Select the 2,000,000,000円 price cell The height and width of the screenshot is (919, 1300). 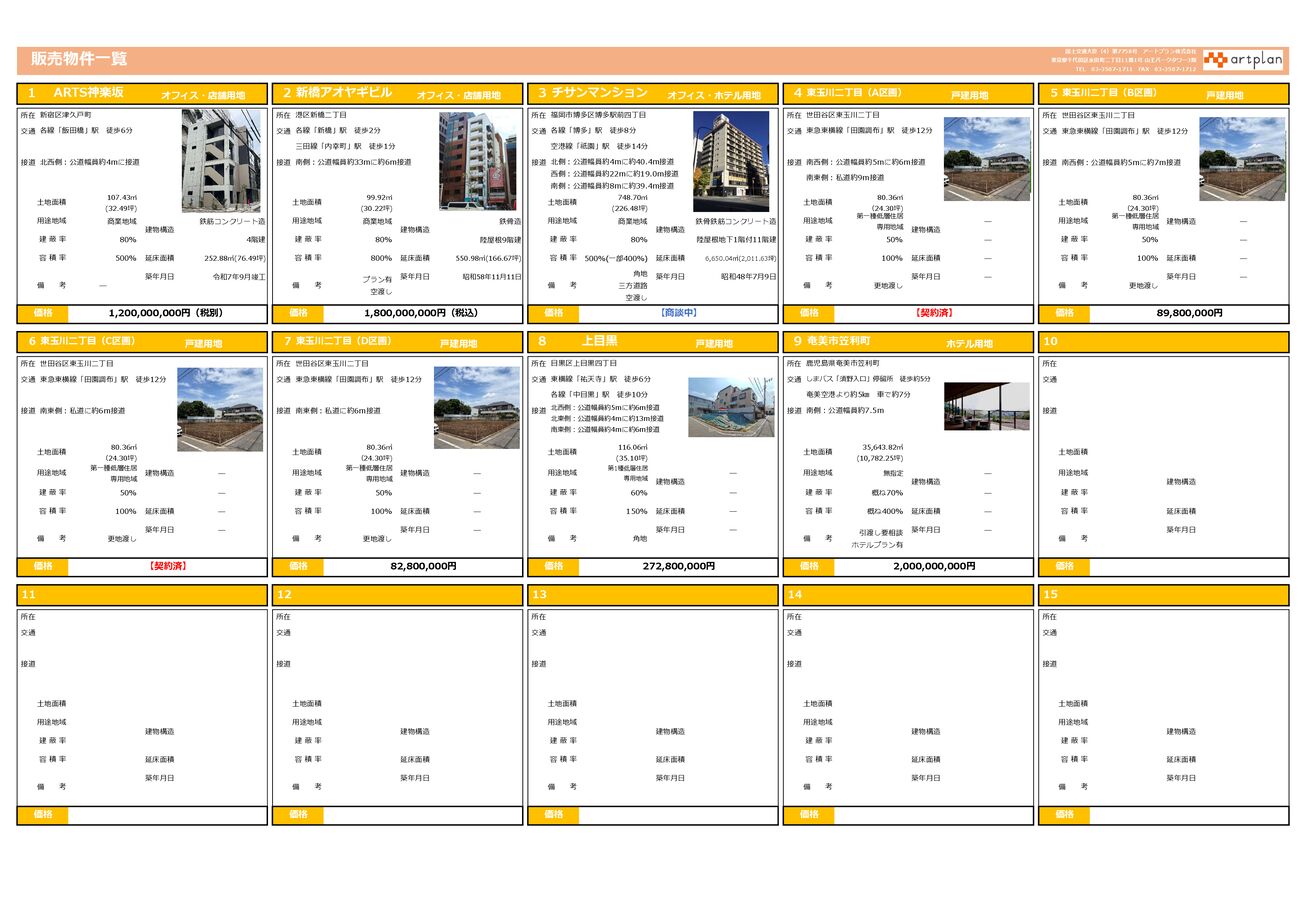coord(932,566)
